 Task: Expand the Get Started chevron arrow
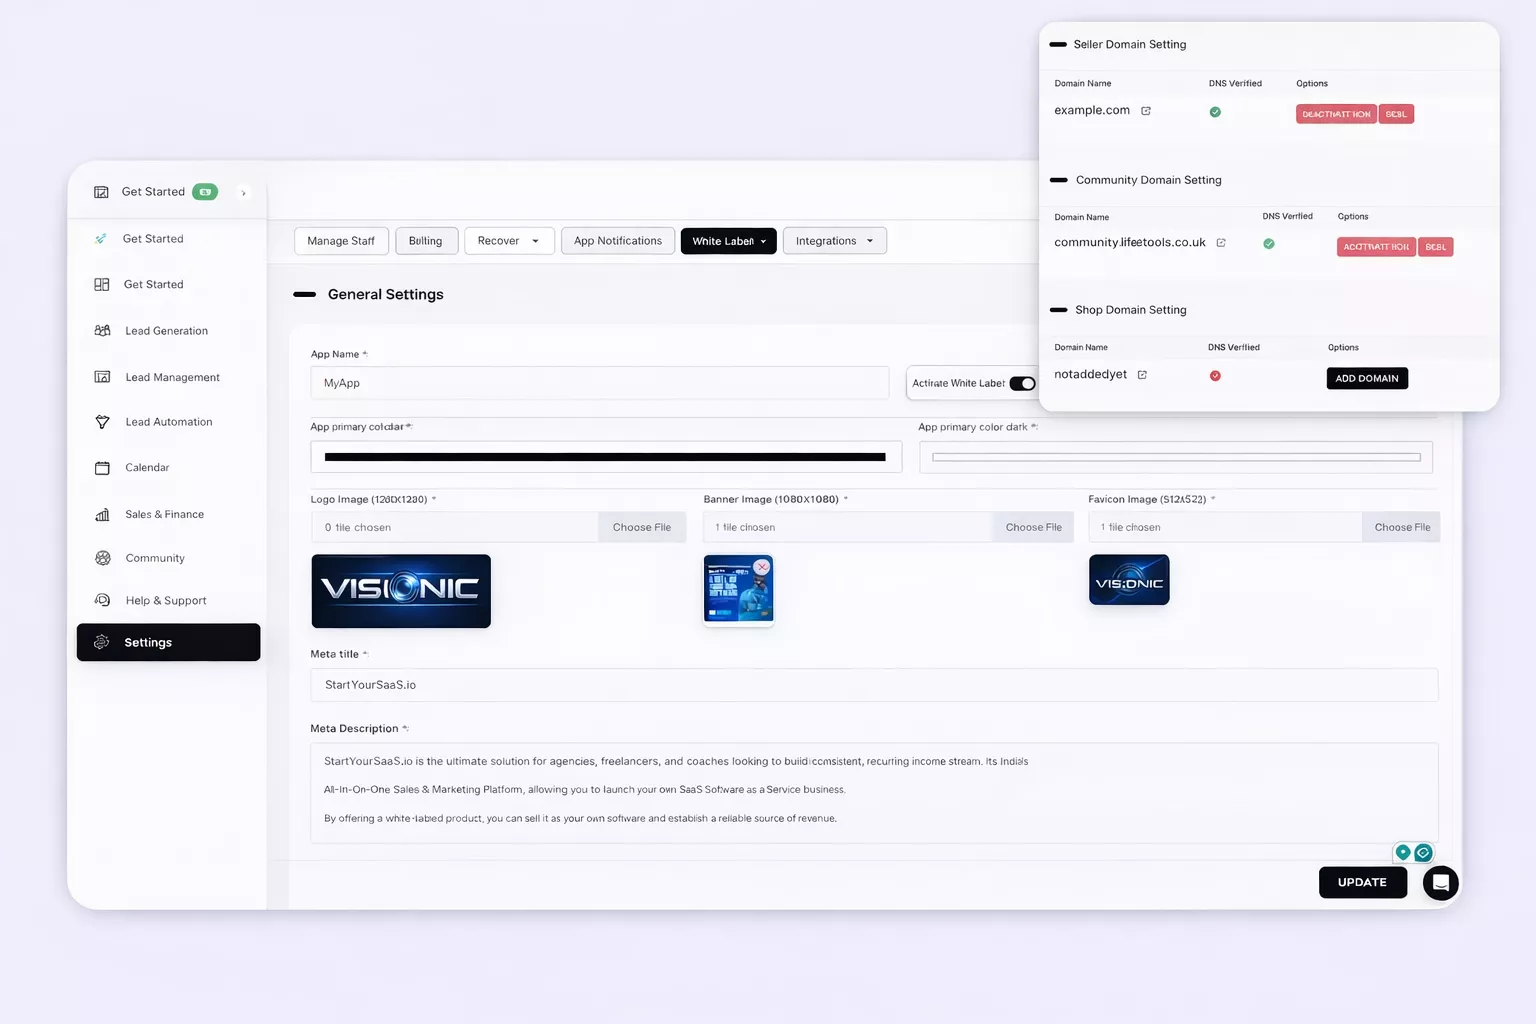point(243,193)
